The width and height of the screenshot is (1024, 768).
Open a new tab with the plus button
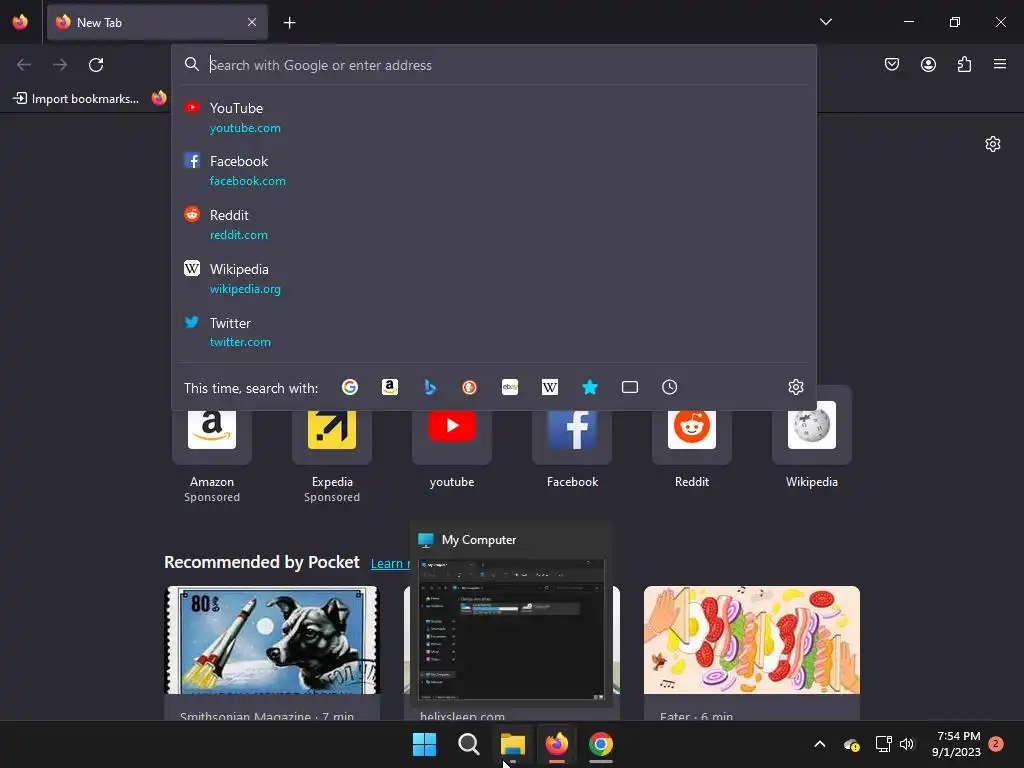click(289, 23)
